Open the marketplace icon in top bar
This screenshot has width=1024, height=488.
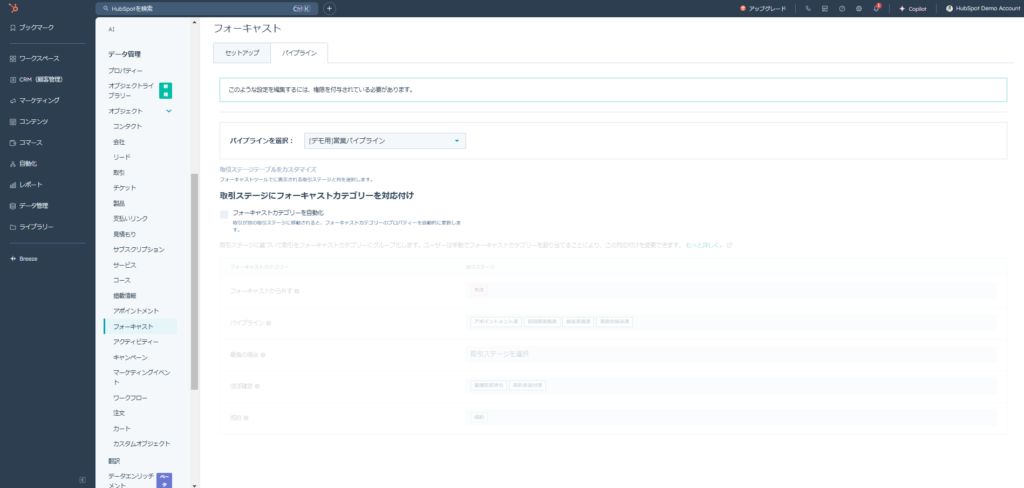[825, 8]
